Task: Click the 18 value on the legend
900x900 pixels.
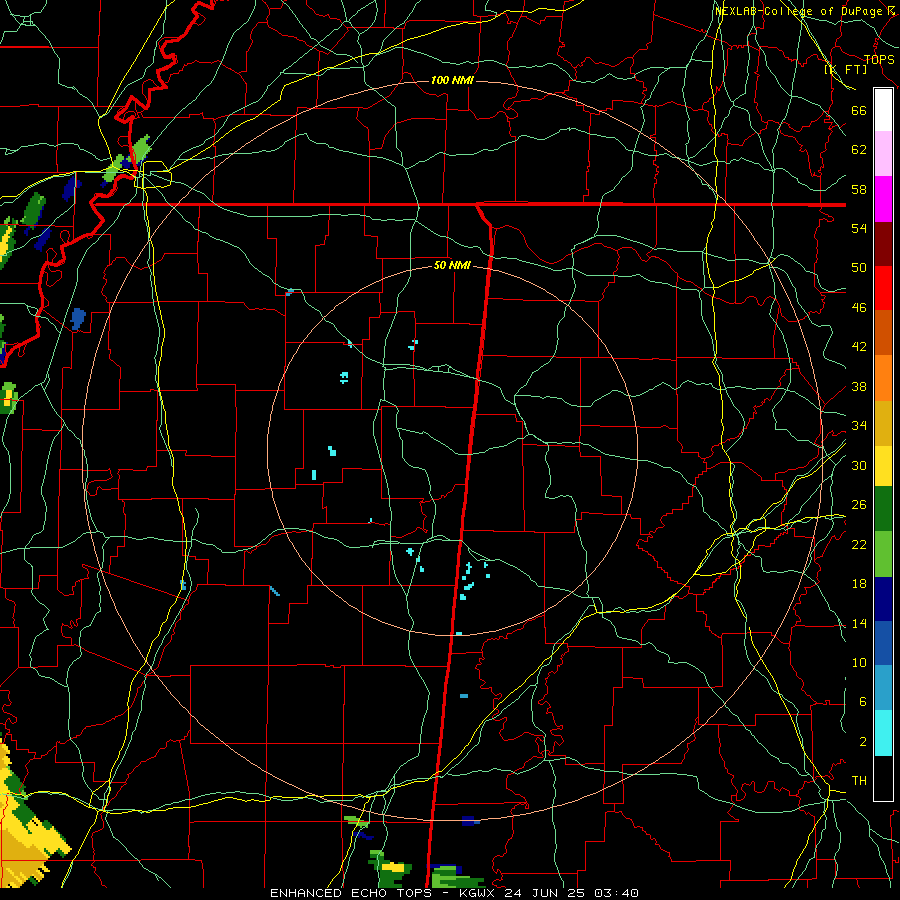Action: tap(859, 584)
